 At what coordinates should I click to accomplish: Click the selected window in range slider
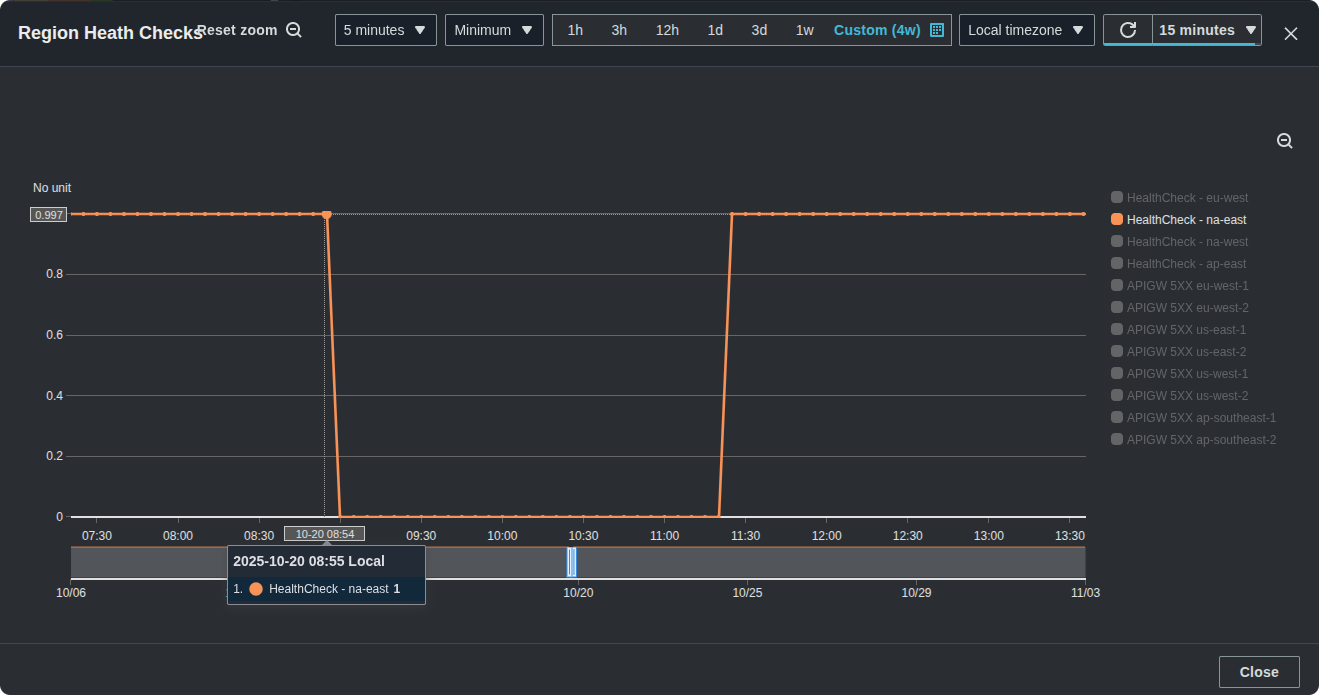pos(571,562)
